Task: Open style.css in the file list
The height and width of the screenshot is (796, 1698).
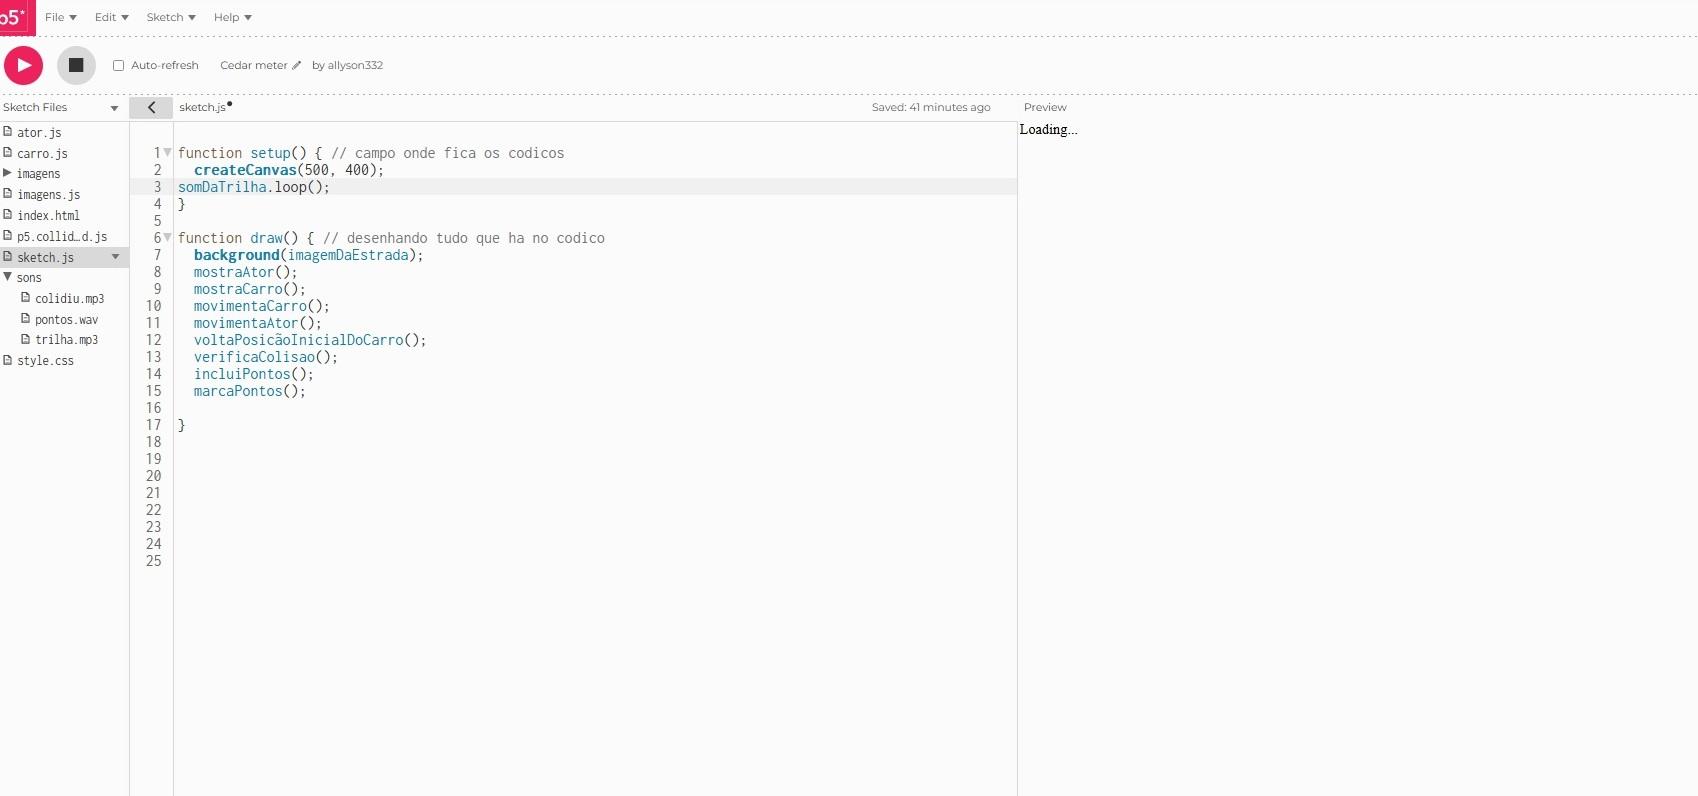Action: tap(45, 360)
